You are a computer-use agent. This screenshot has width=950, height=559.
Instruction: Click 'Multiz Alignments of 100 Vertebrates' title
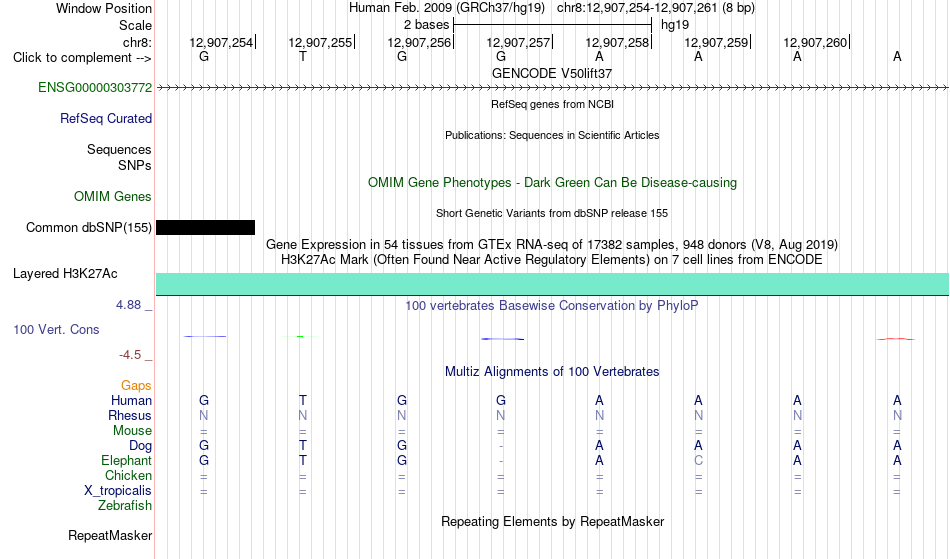pos(552,372)
